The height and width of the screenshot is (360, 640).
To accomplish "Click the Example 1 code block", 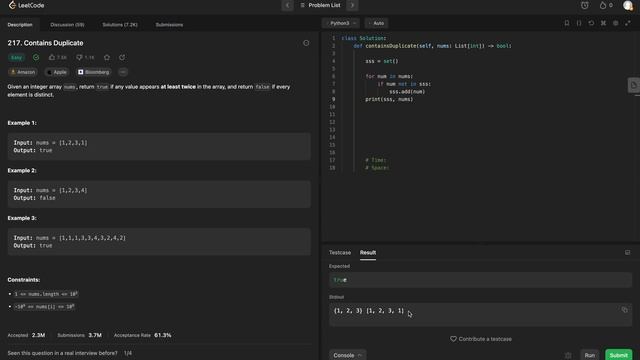I will [159, 147].
